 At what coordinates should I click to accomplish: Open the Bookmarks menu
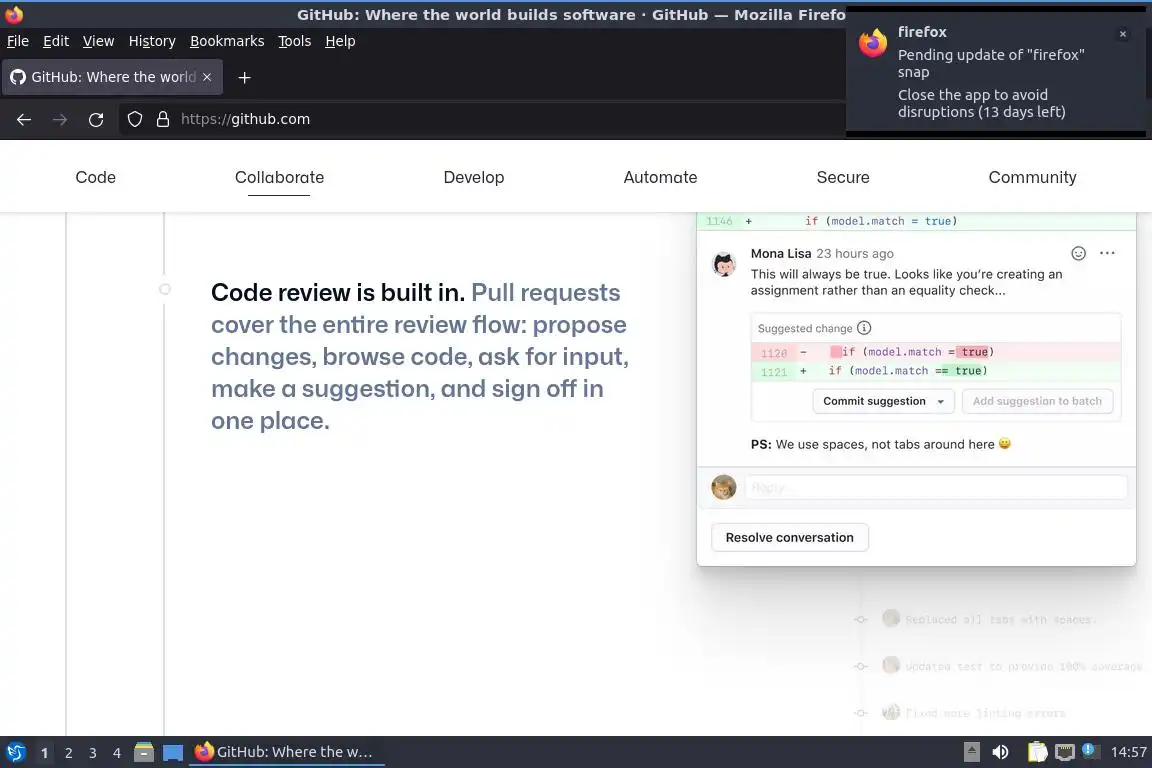(x=227, y=41)
